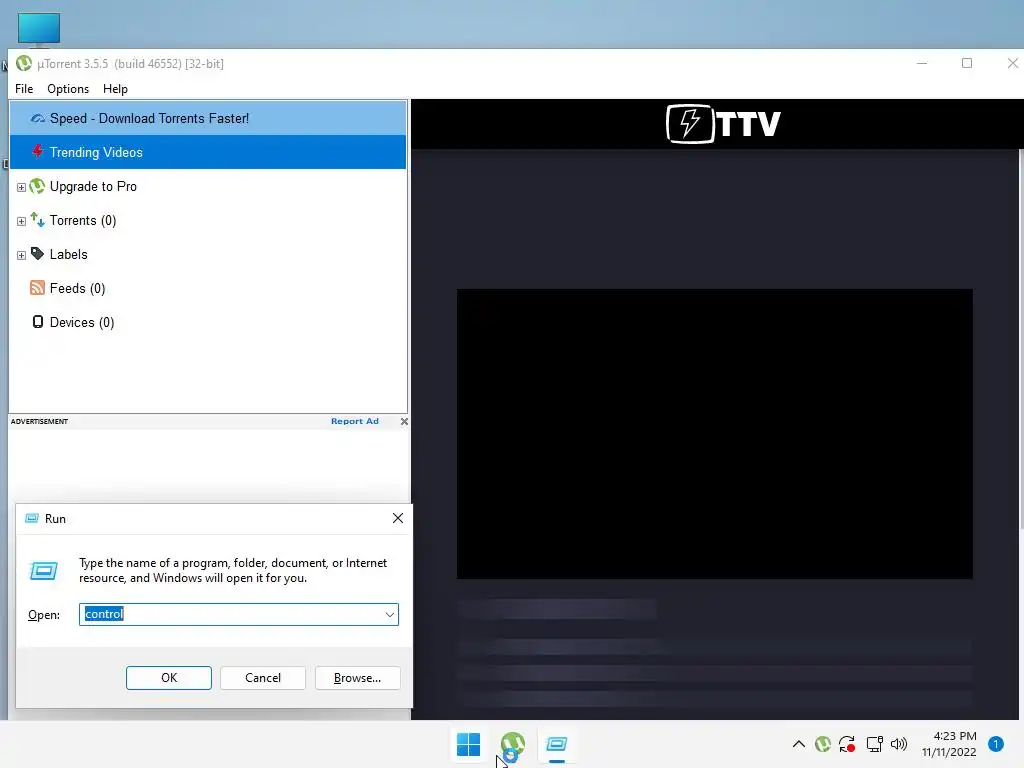
Task: Close the Run dialog
Action: click(398, 519)
